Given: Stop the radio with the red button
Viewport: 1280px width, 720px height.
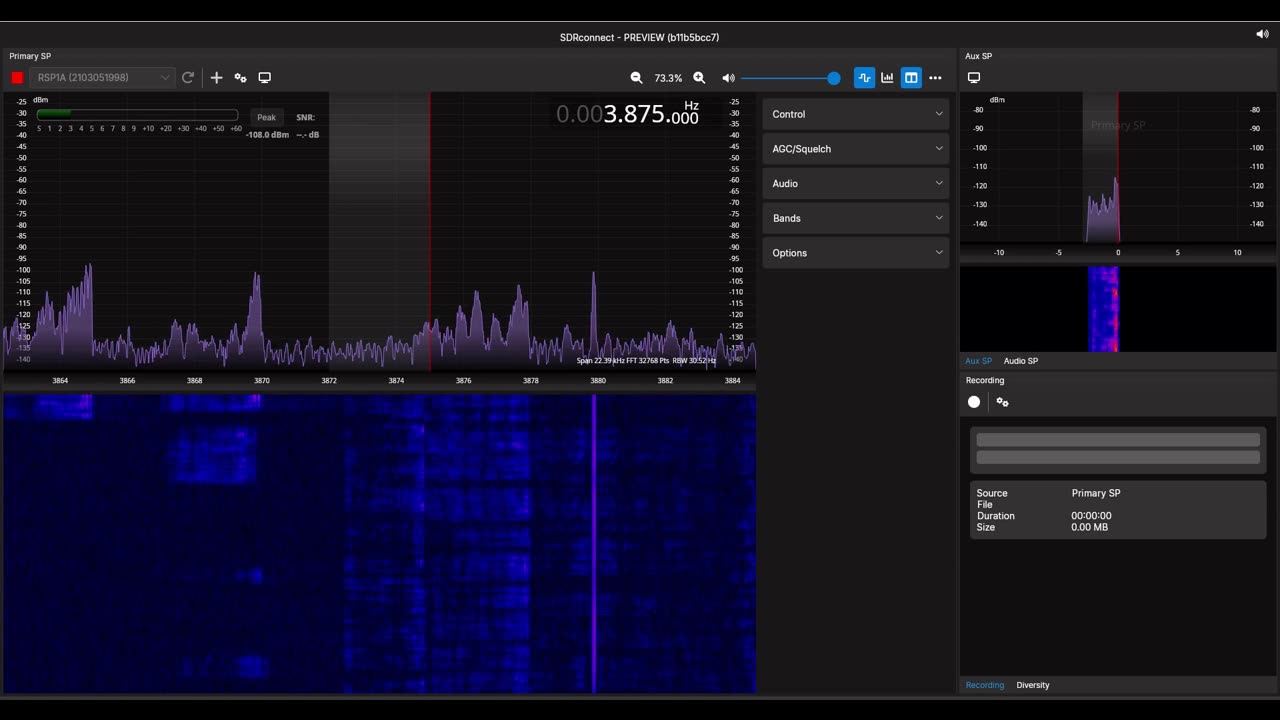Looking at the screenshot, I should pos(17,78).
